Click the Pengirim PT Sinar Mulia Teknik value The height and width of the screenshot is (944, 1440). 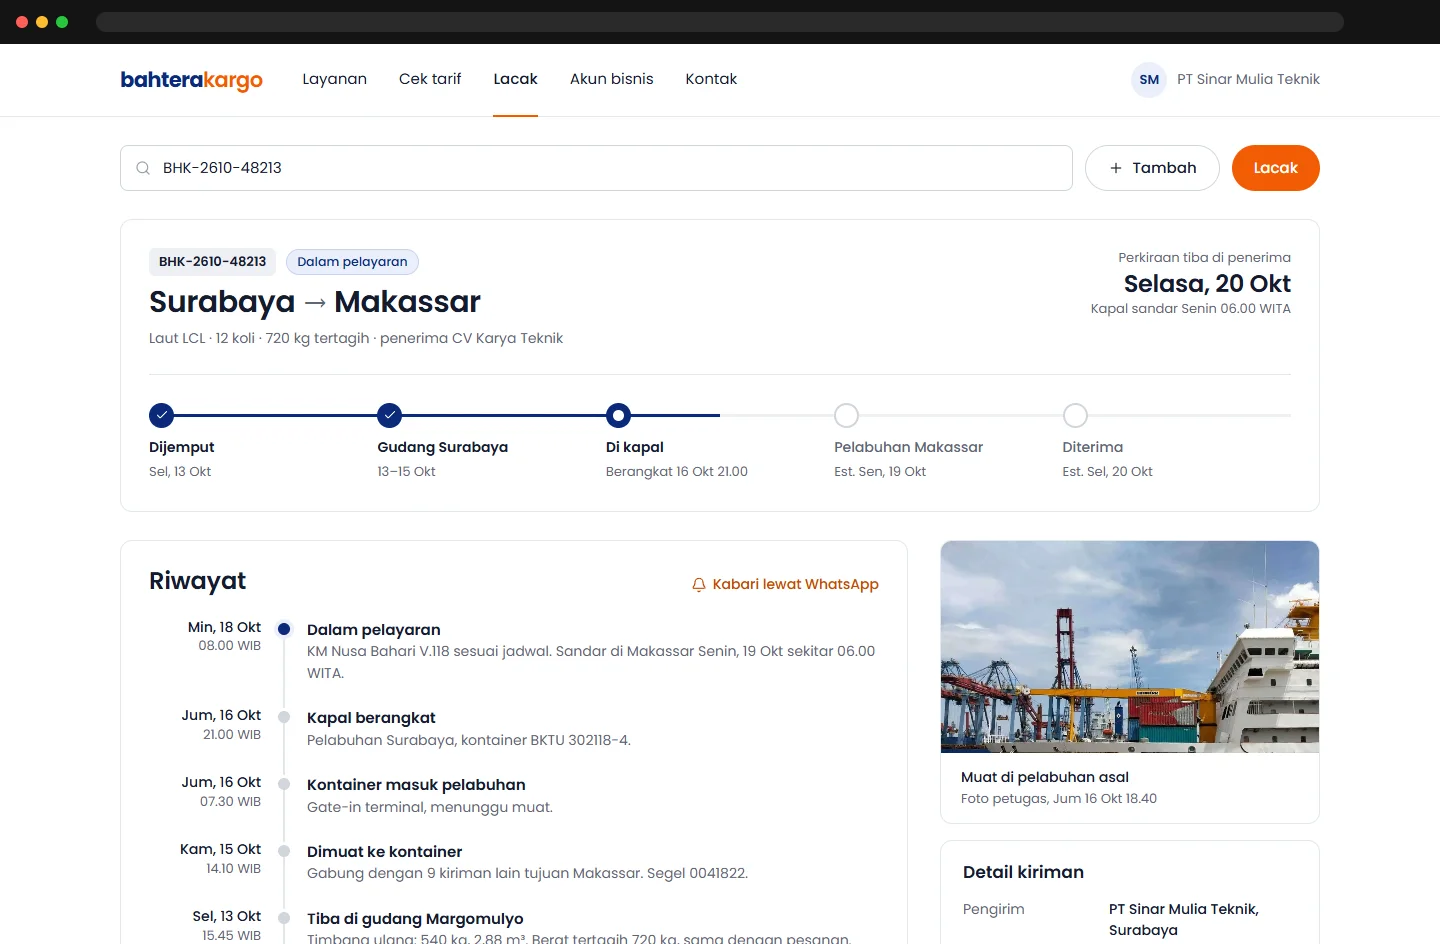click(1184, 920)
